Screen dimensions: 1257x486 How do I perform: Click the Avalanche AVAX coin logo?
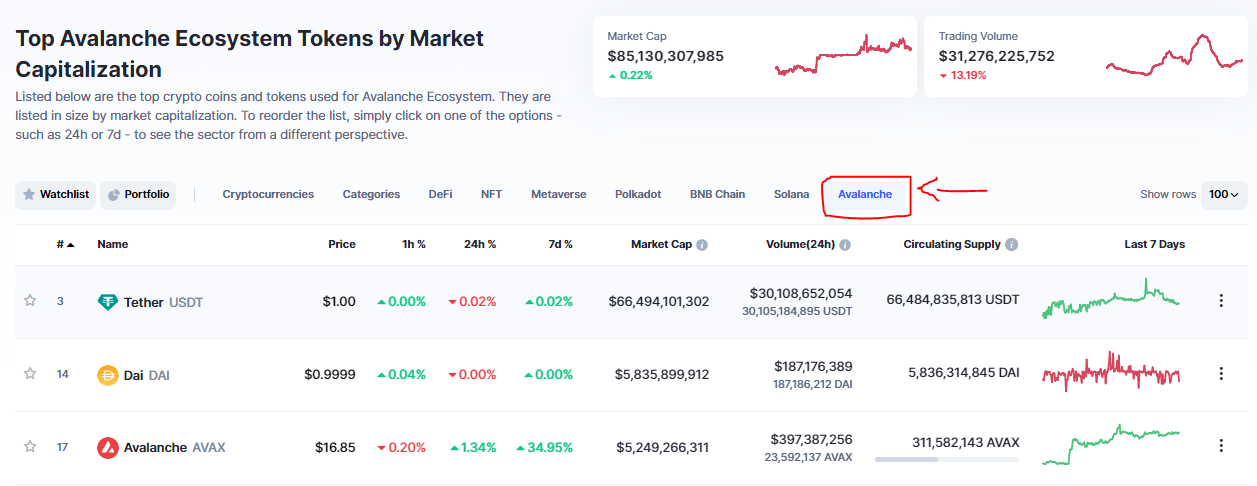pyautogui.click(x=107, y=448)
